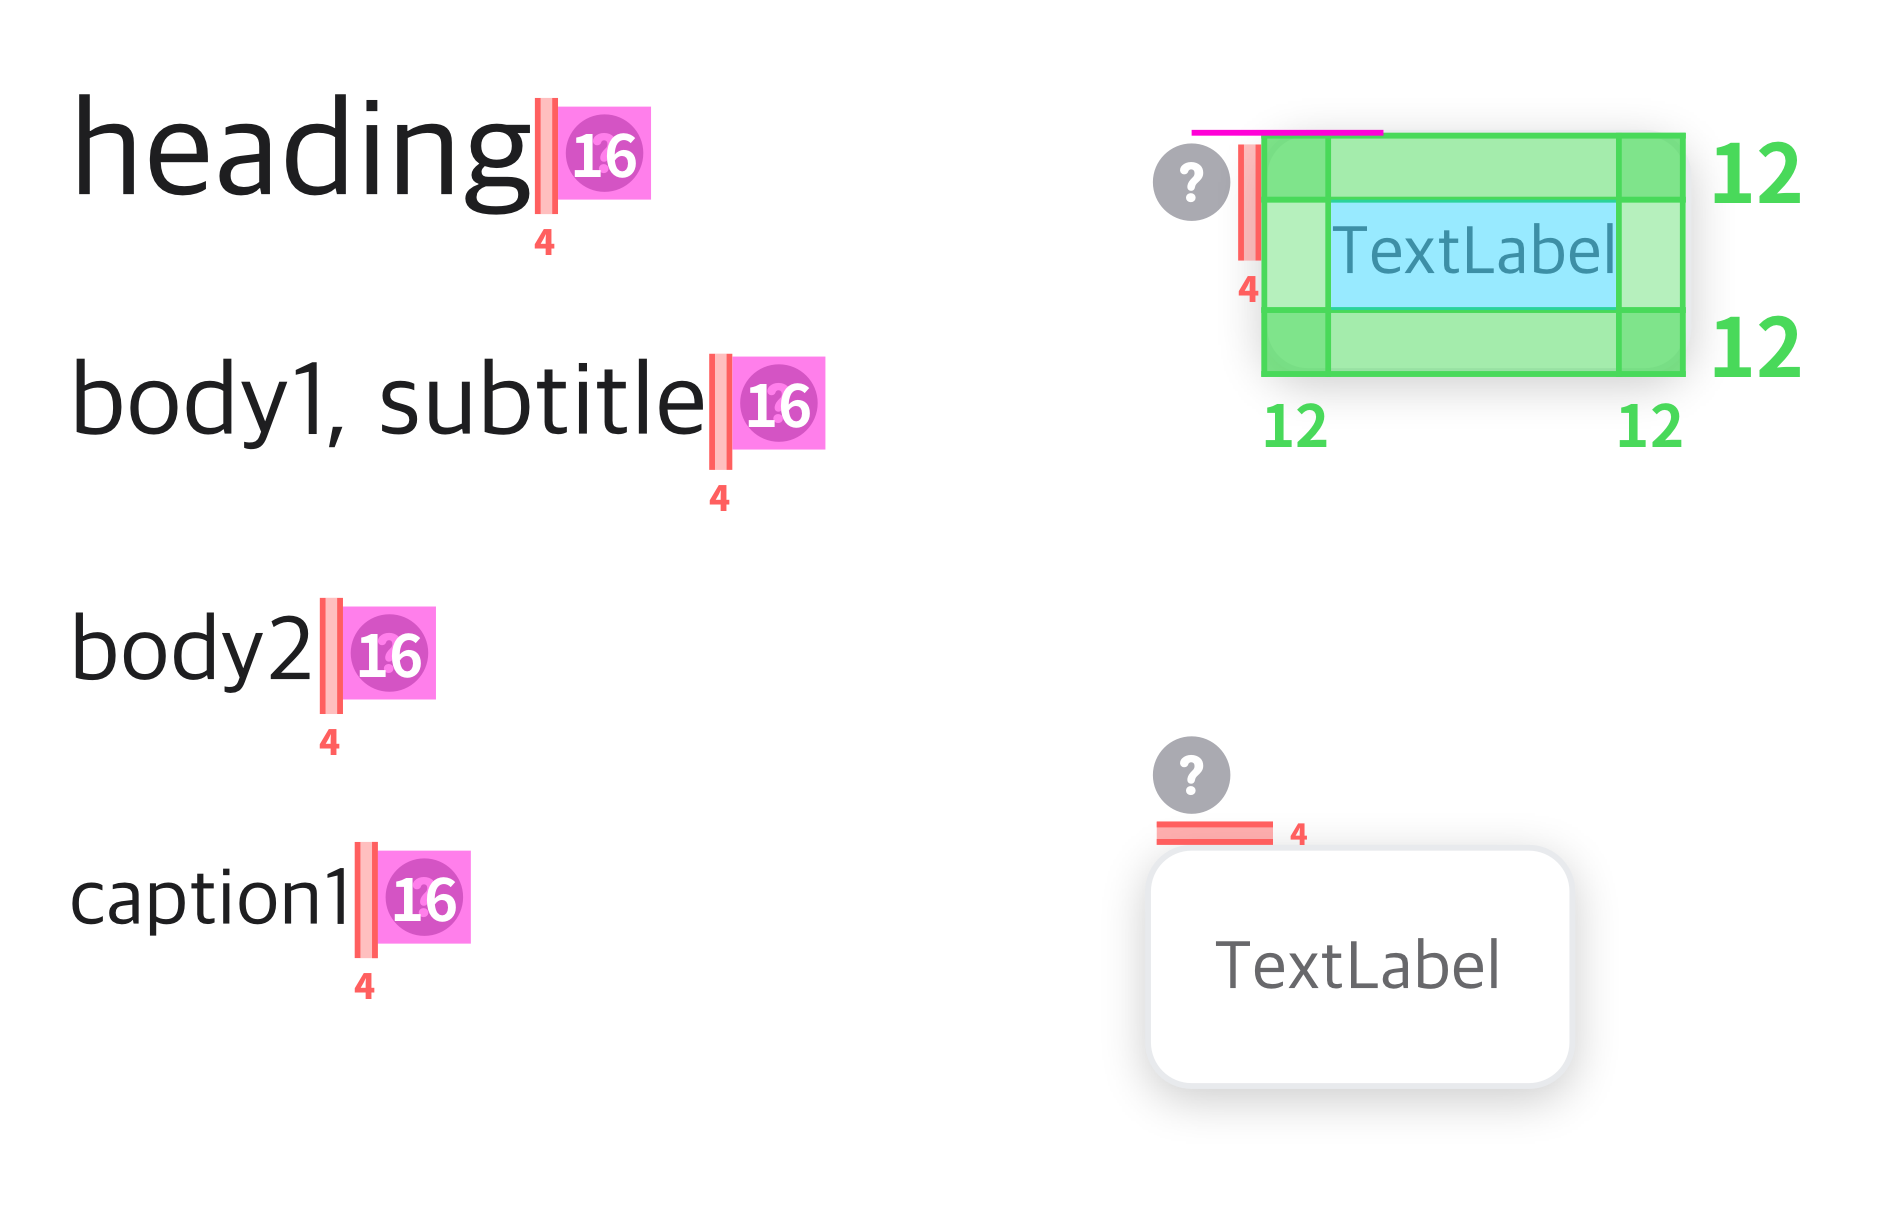
Task: Click the help icon next to body2
Action: click(389, 654)
